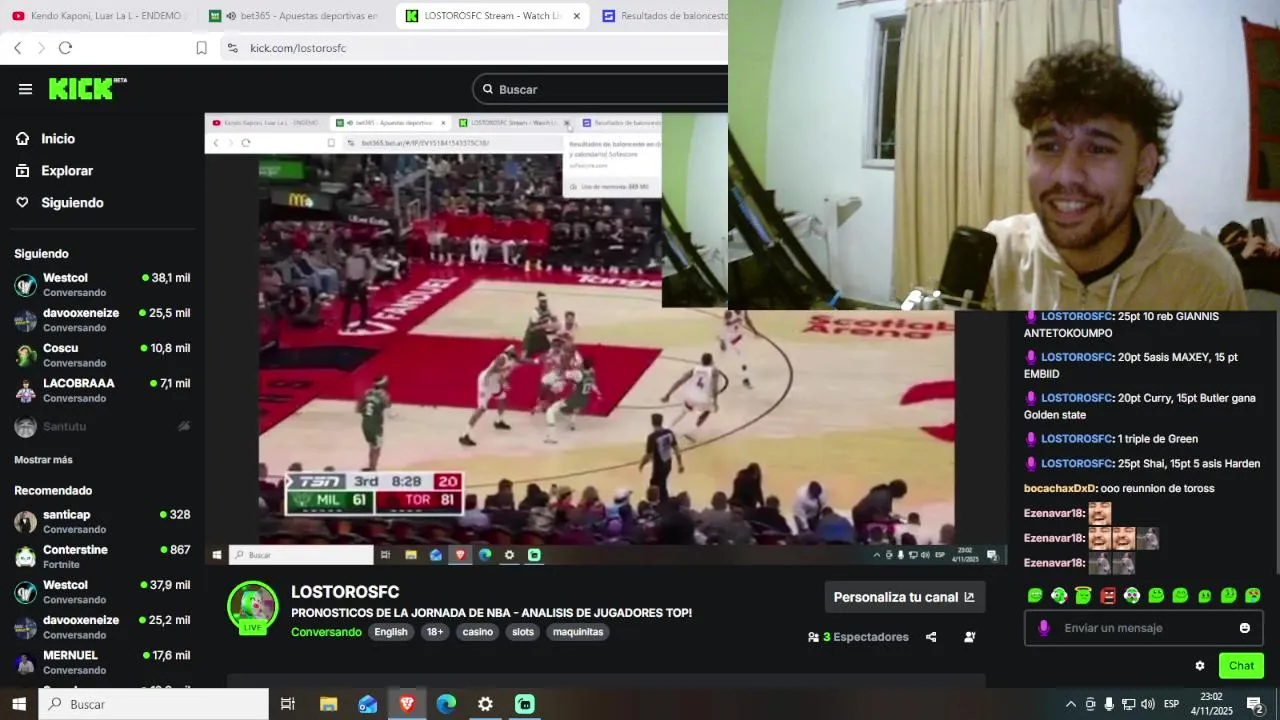The height and width of the screenshot is (720, 1280).
Task: Expand hidden system tray icons
Action: tap(1071, 704)
